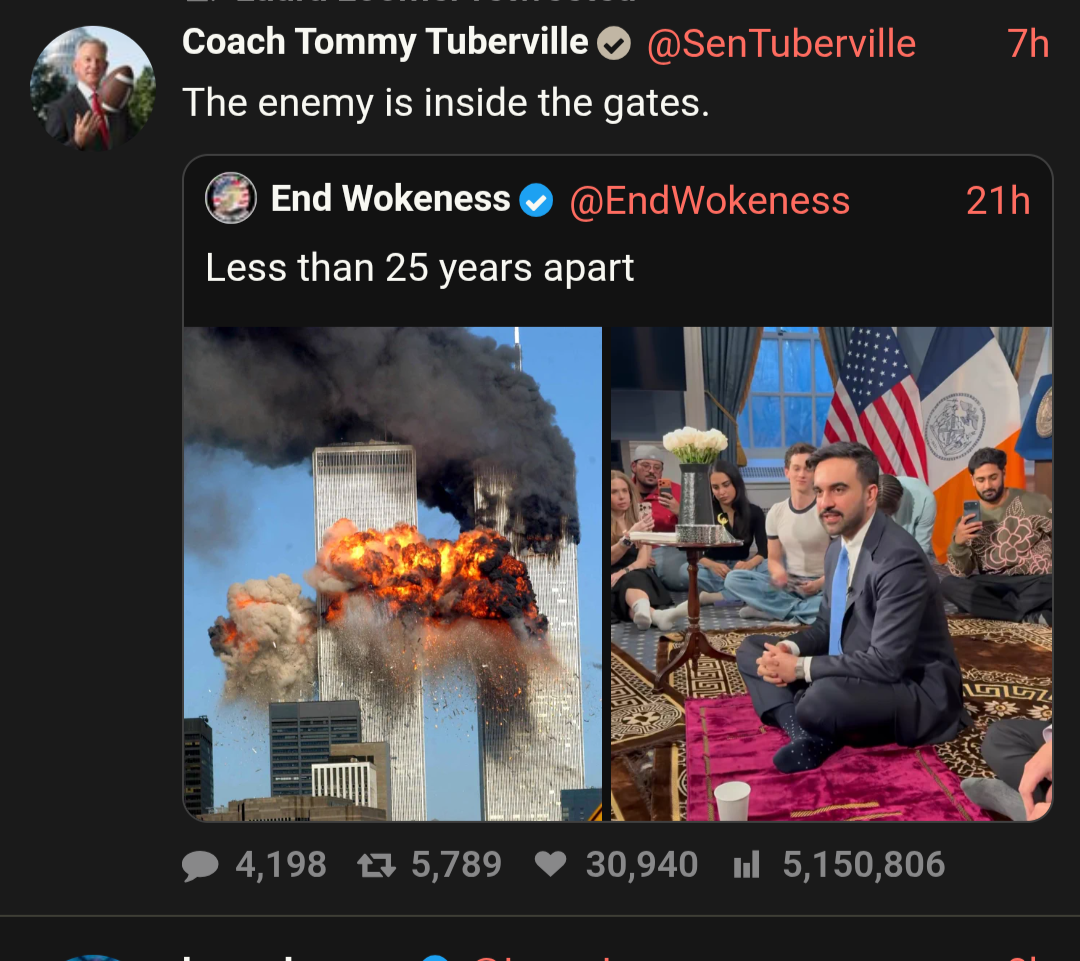Click the 21h quoted post timestamp
Screen dimensions: 1080x961
[997, 201]
